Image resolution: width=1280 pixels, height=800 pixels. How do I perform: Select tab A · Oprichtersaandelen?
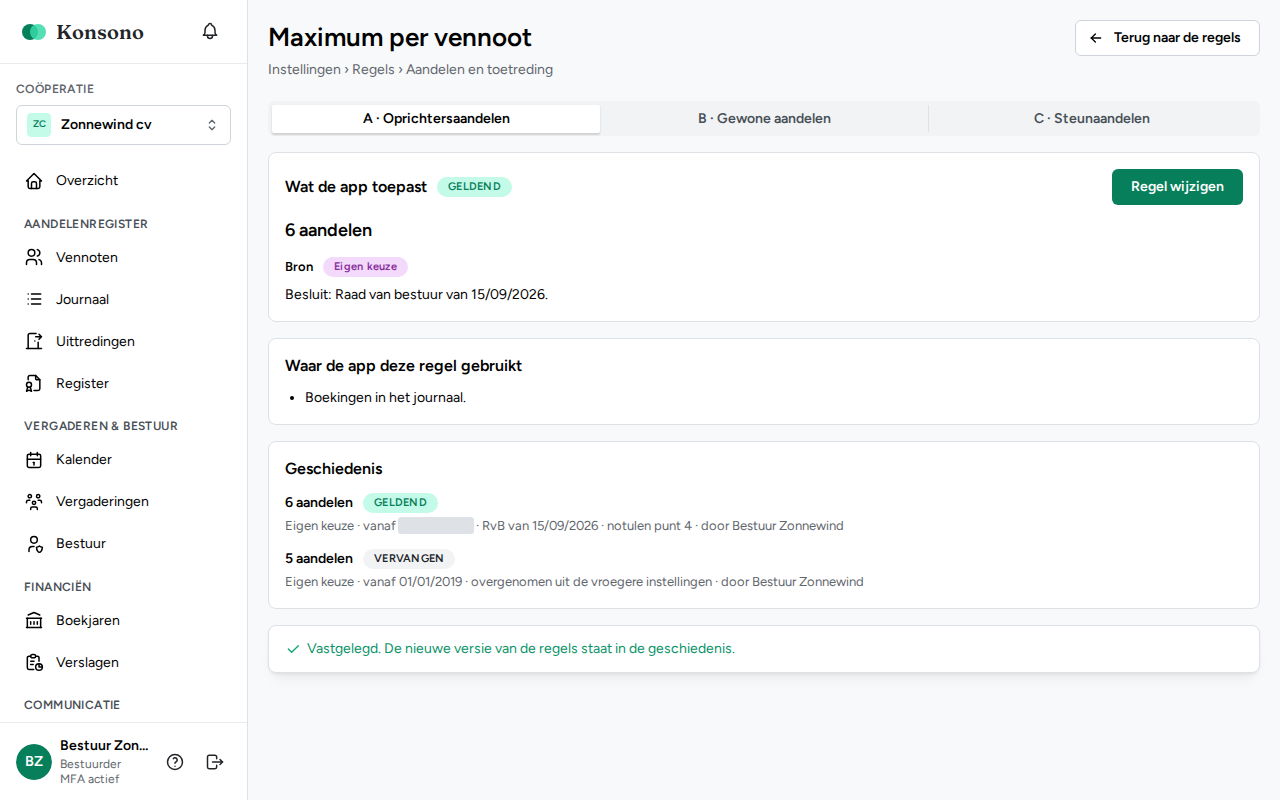coord(436,119)
